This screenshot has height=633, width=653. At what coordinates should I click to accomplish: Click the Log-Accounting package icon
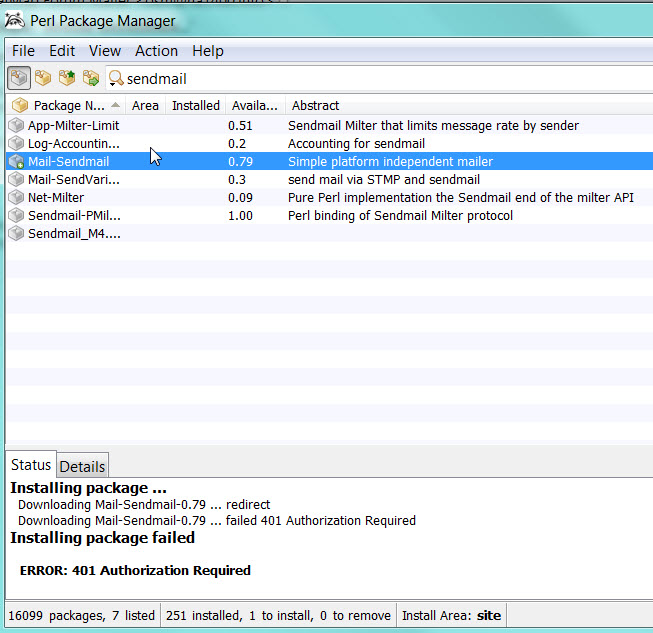click(16, 143)
